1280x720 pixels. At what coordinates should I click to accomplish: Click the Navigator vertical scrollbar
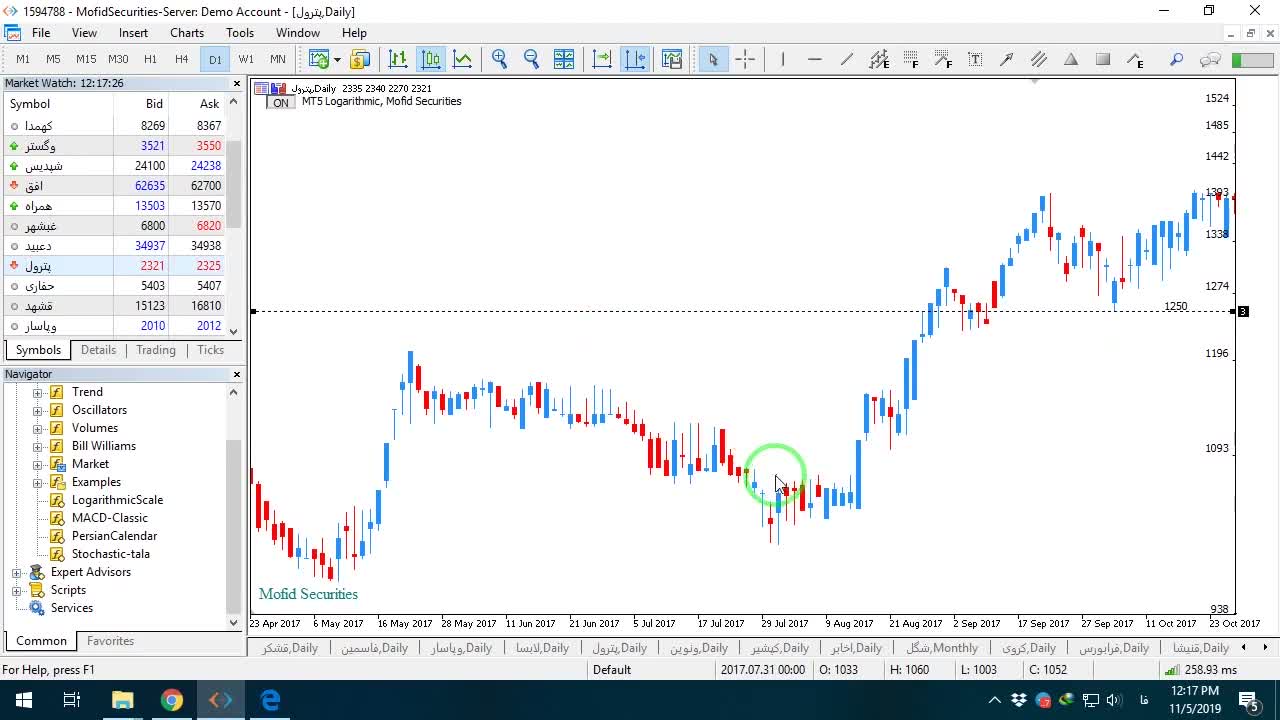[x=234, y=525]
